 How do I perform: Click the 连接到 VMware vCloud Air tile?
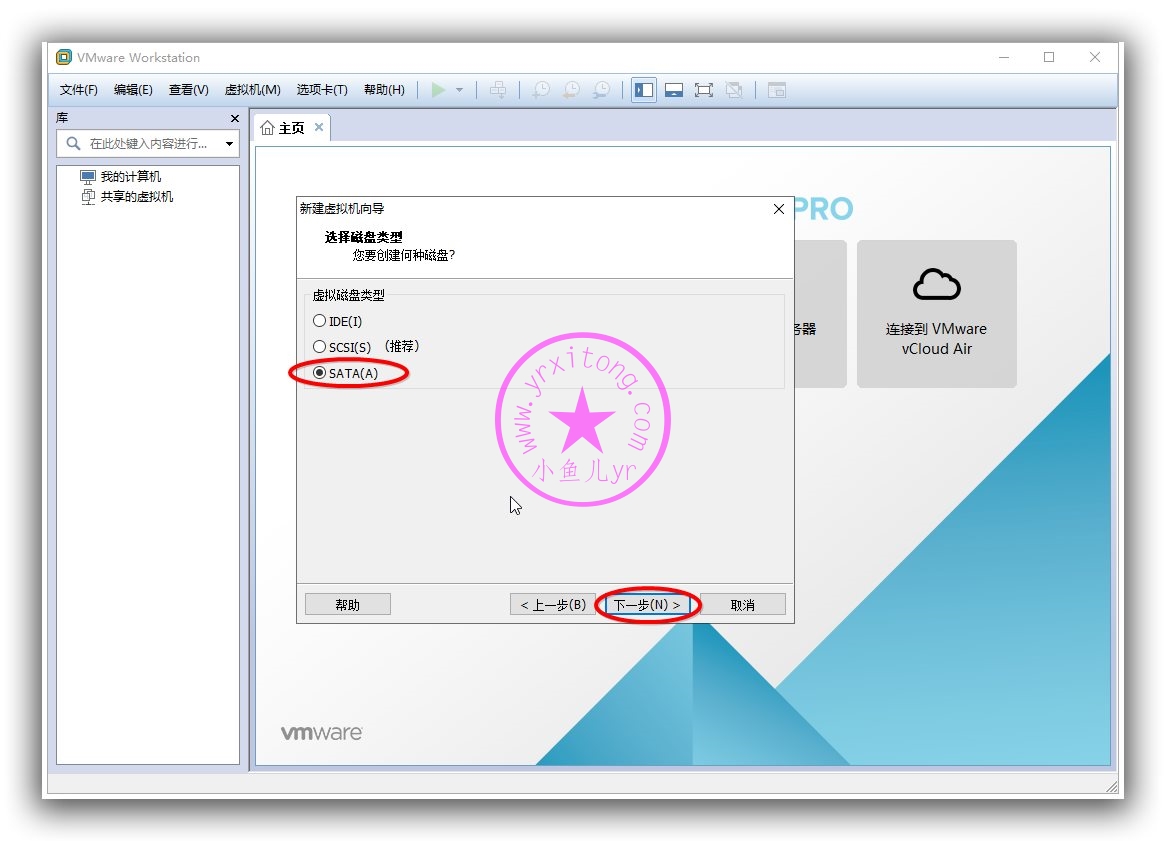point(936,314)
